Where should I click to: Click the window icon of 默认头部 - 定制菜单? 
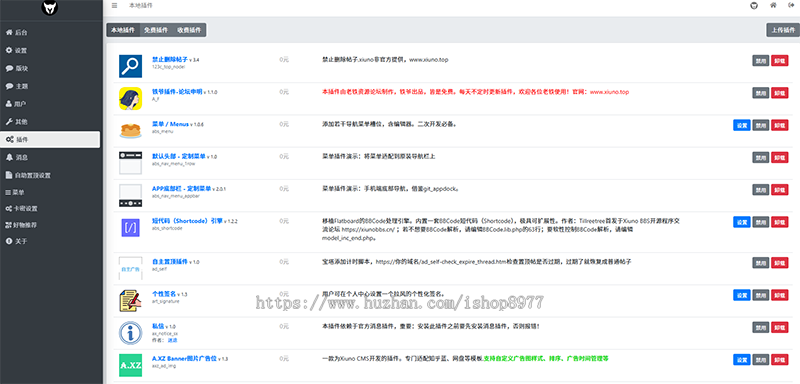131,163
